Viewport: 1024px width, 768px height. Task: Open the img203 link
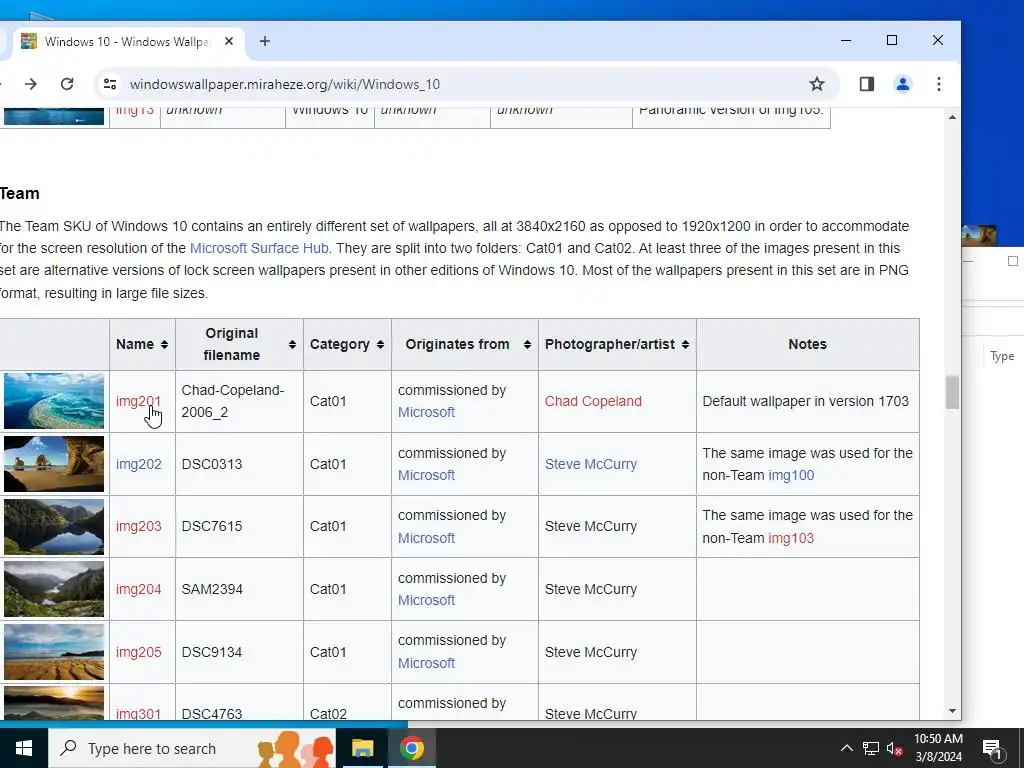point(138,526)
